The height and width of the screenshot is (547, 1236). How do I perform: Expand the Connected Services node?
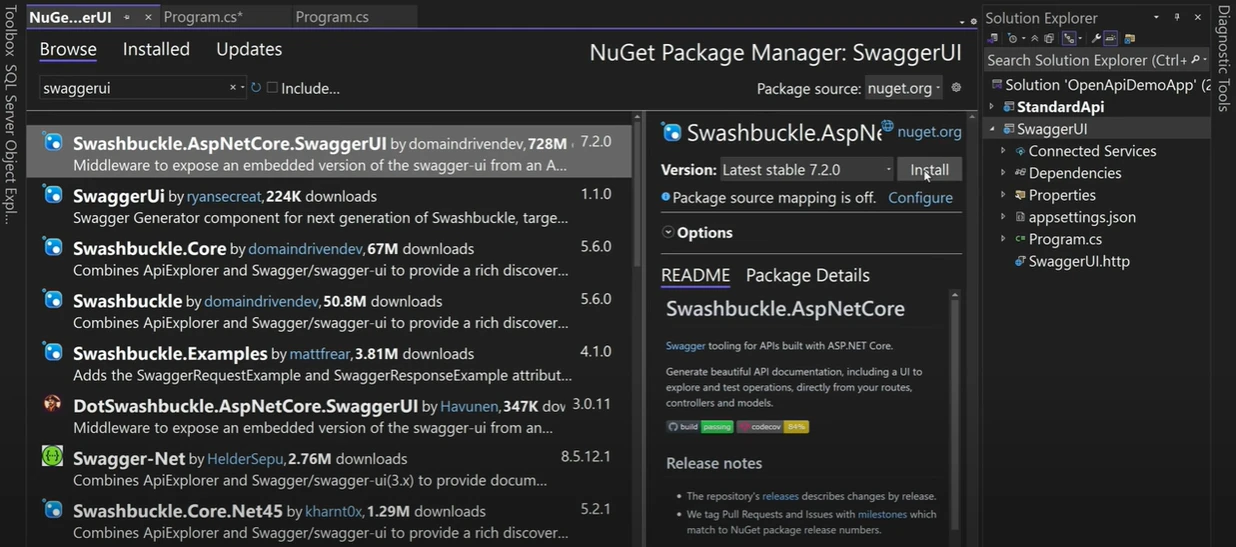coord(1003,151)
